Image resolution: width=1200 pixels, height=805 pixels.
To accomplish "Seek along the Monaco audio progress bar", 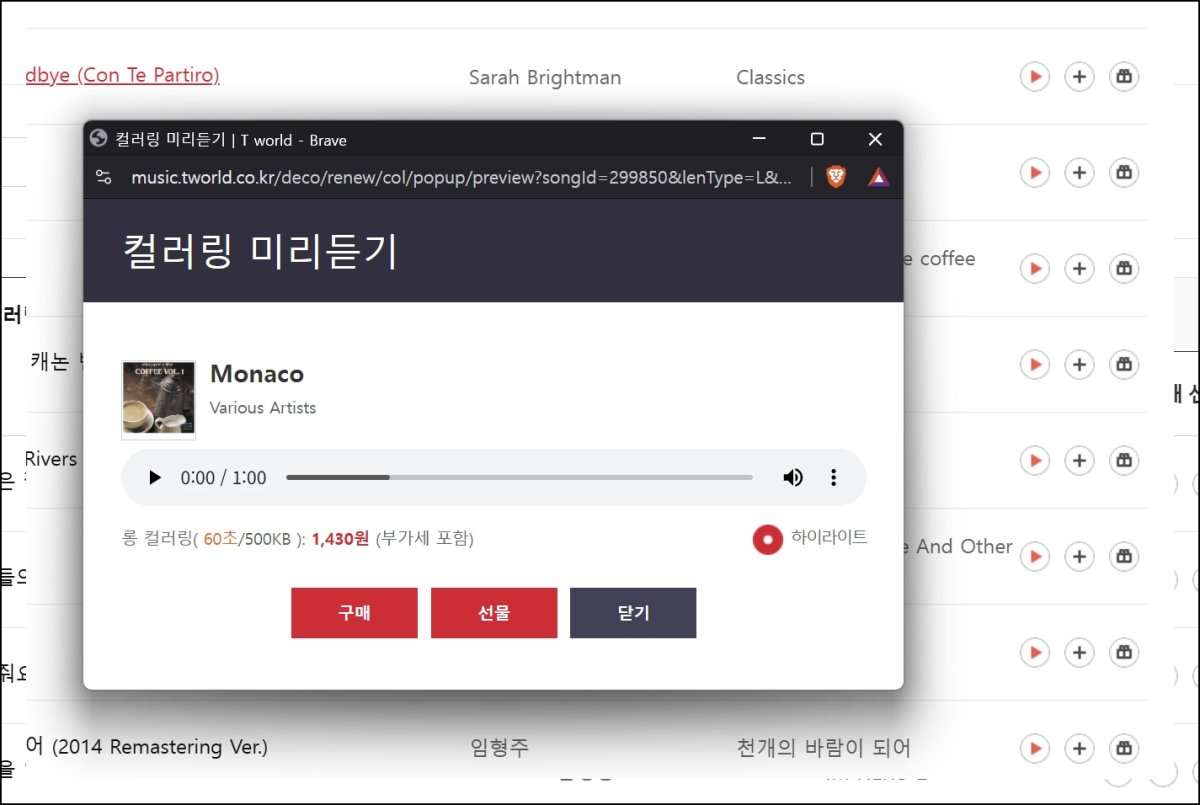I will pyautogui.click(x=519, y=478).
